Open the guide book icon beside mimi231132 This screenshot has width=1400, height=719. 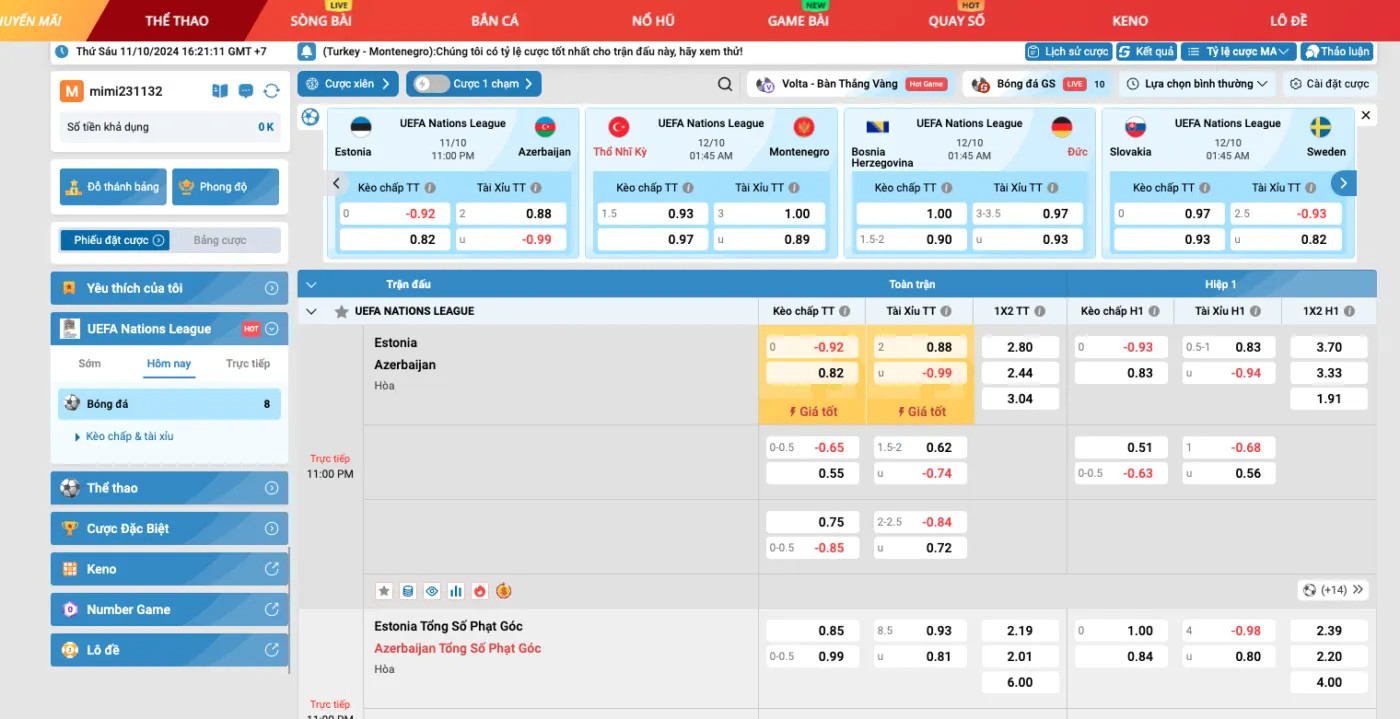pos(220,91)
